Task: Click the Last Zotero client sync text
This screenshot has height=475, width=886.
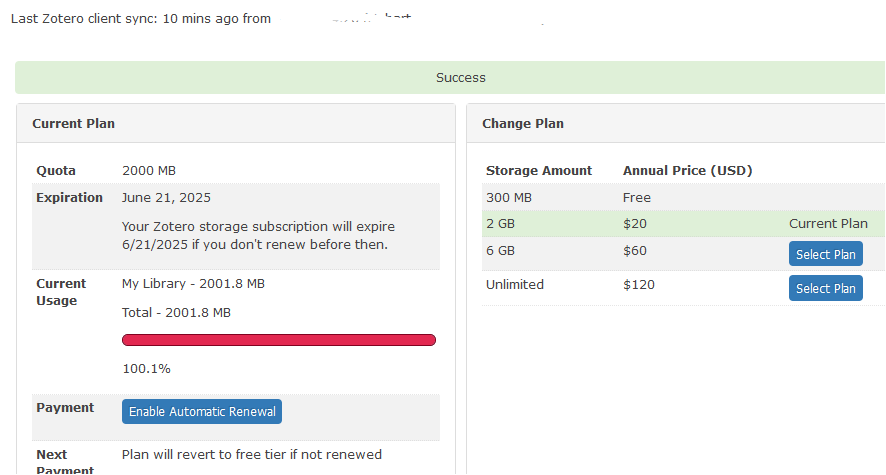Action: pyautogui.click(x=141, y=19)
